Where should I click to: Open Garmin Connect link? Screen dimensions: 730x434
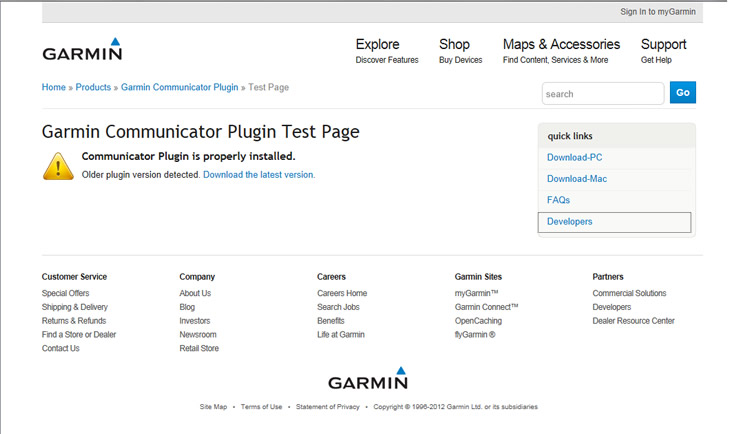coord(487,307)
